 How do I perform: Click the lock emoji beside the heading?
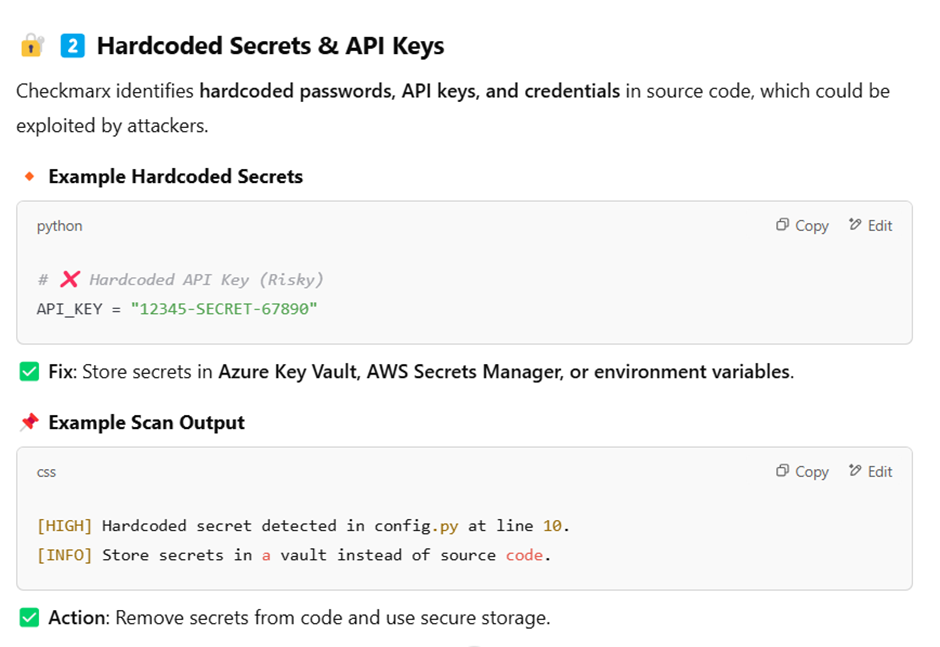pyautogui.click(x=32, y=46)
